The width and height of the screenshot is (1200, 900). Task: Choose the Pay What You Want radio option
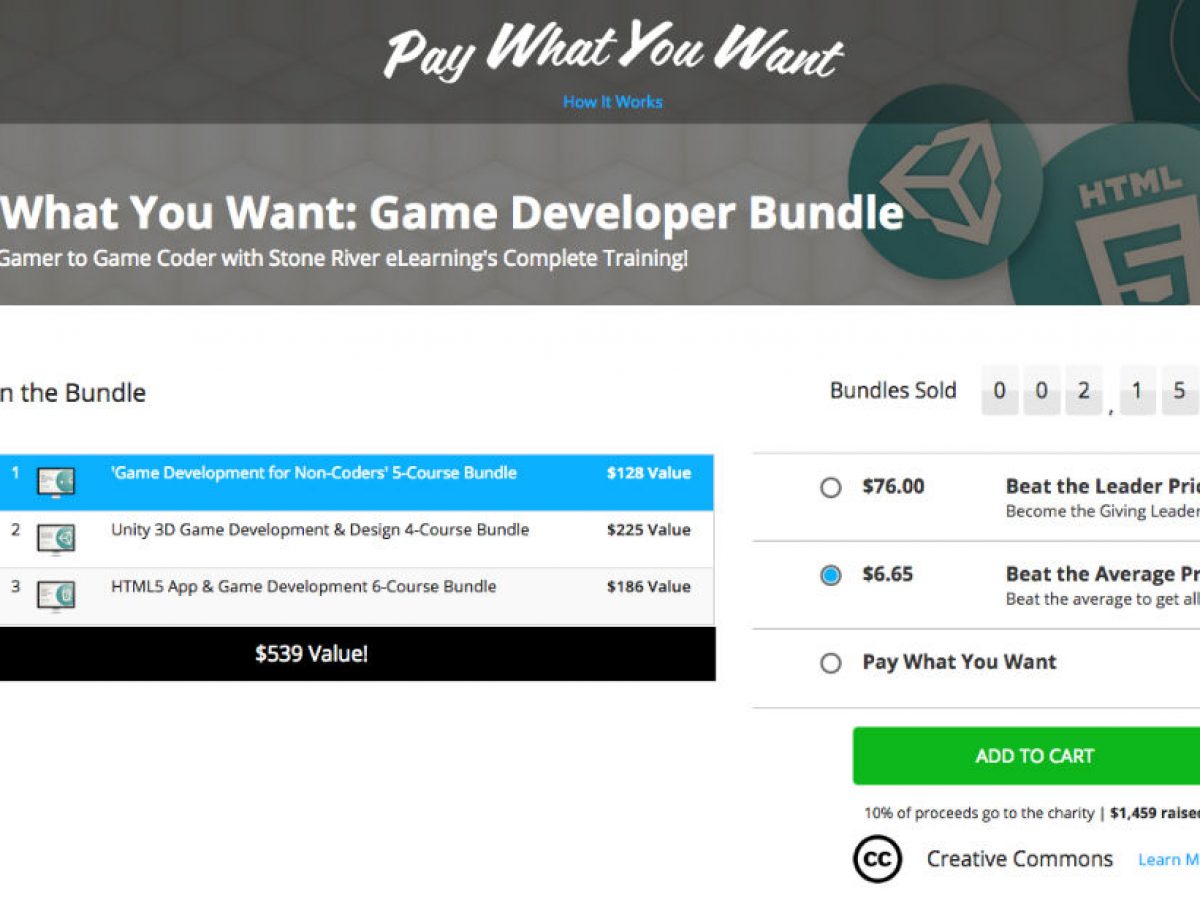click(831, 663)
